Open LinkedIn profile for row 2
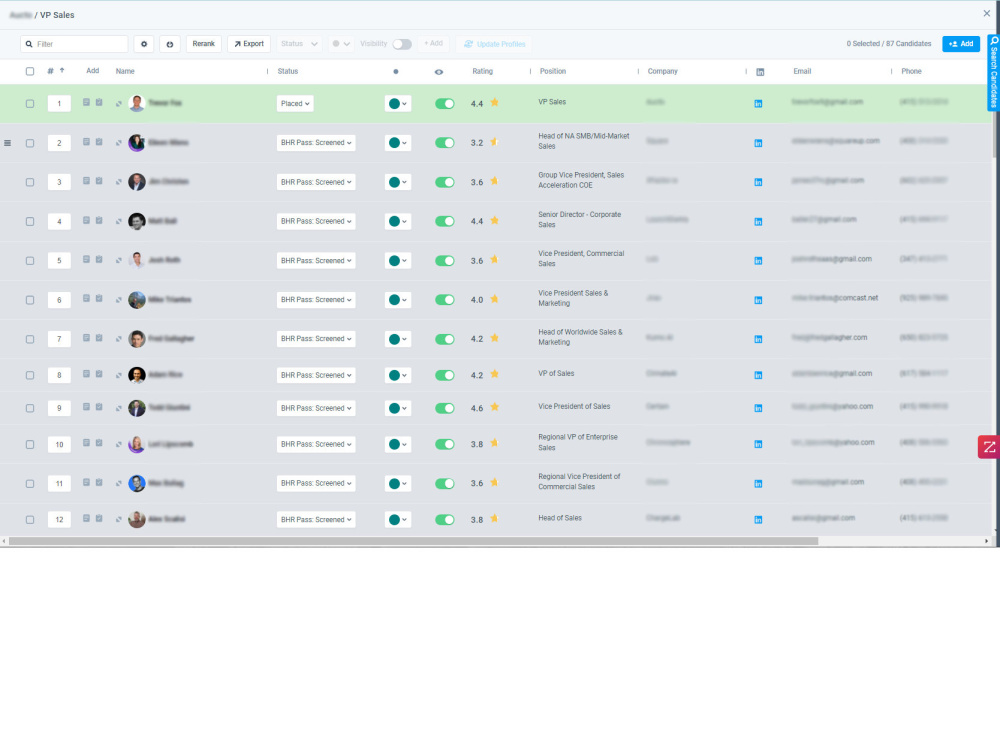 click(x=758, y=143)
